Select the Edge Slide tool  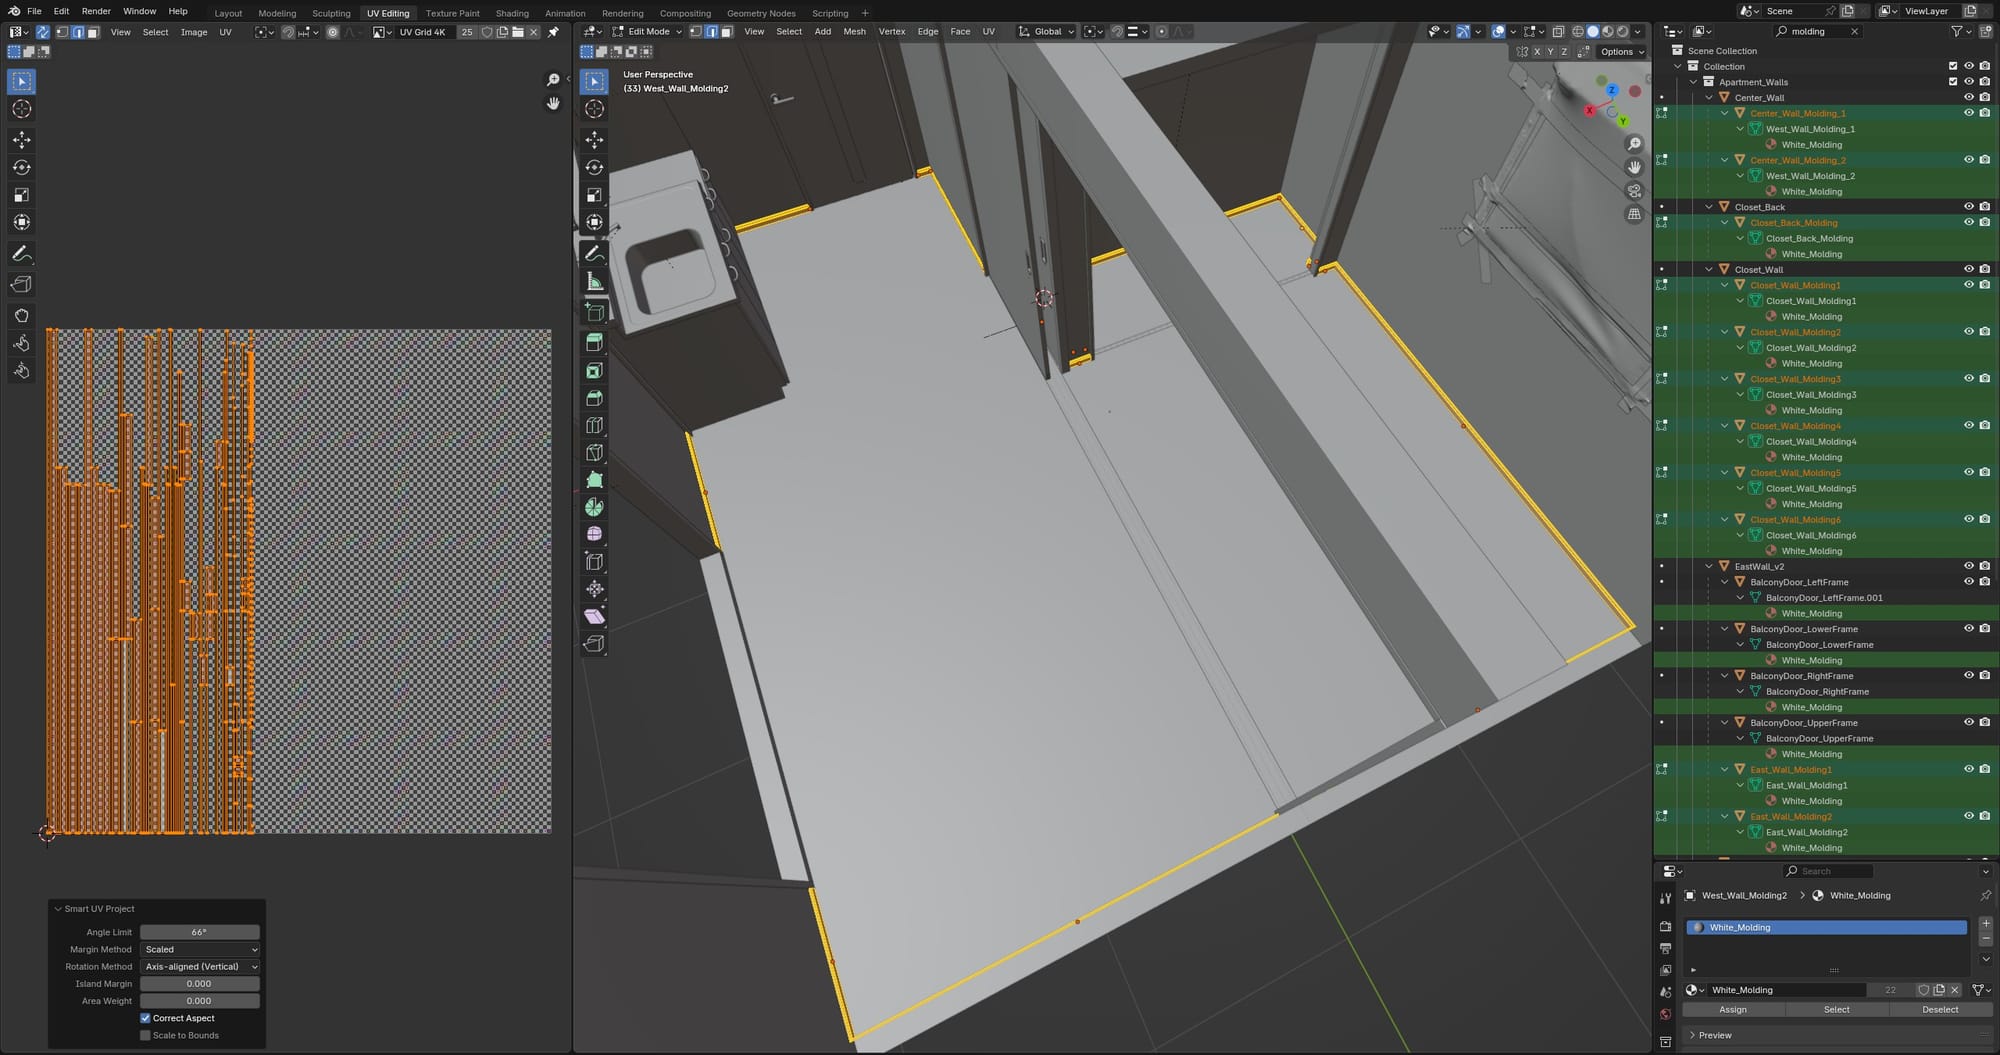[594, 562]
